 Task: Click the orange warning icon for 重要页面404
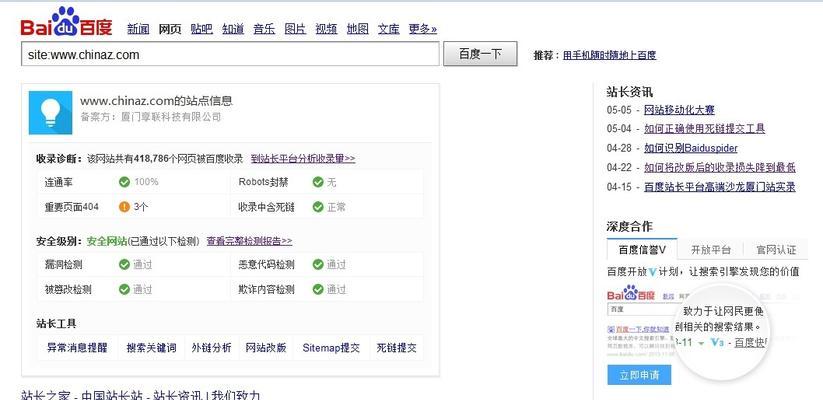tap(124, 207)
